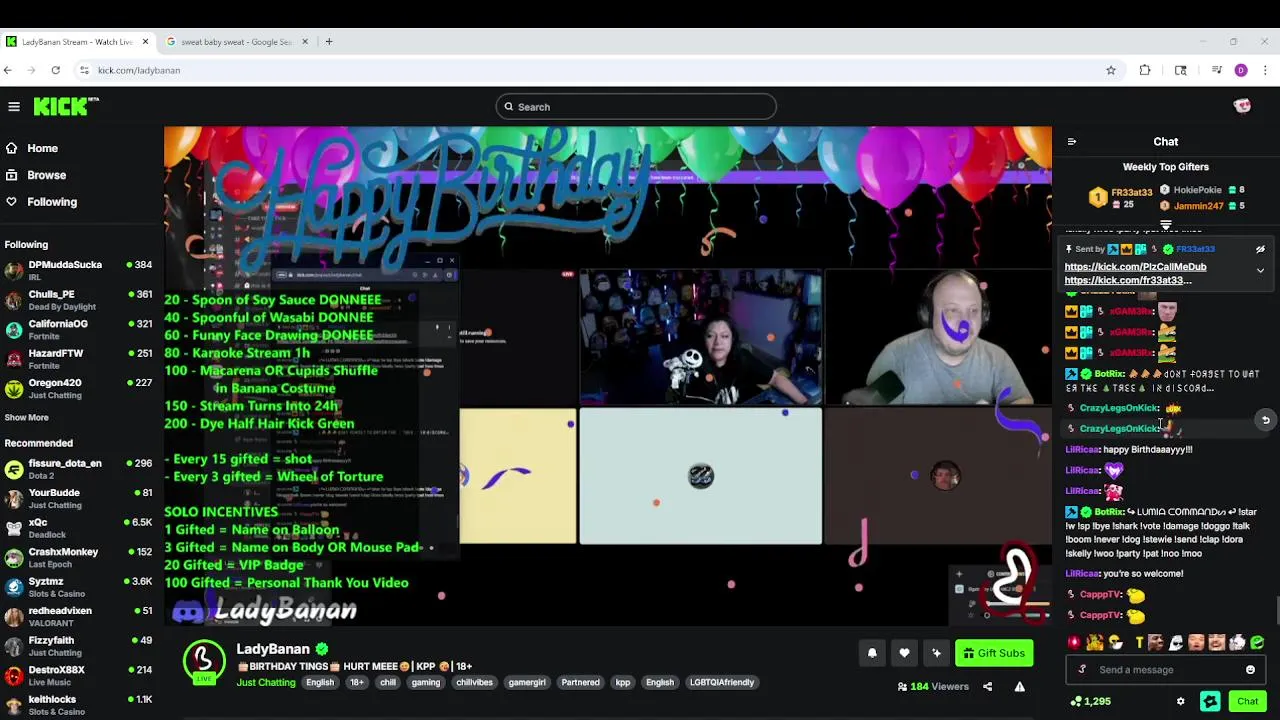Click LadyBanan's profile avatar below video
Viewport: 1280px width, 720px height.
203,660
